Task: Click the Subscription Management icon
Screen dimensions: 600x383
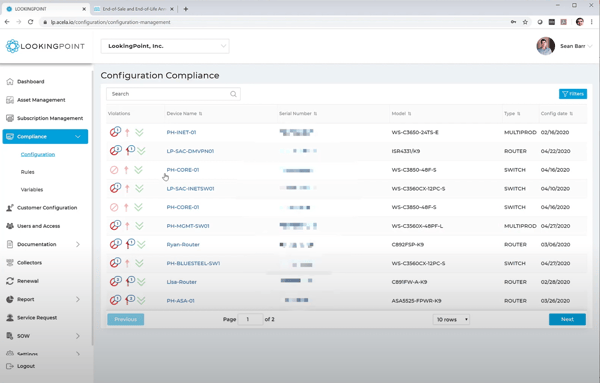Action: (10, 118)
